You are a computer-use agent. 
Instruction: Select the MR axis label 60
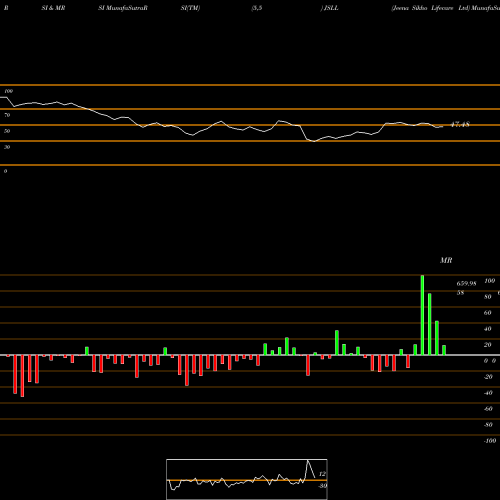[488, 313]
